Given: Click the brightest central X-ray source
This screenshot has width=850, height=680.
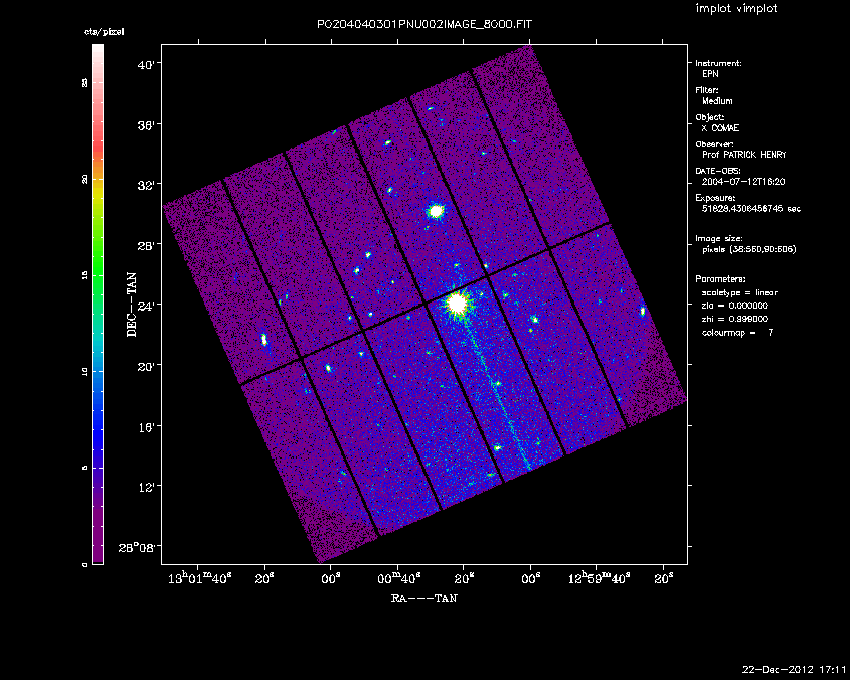Looking at the screenshot, I should point(458,302).
